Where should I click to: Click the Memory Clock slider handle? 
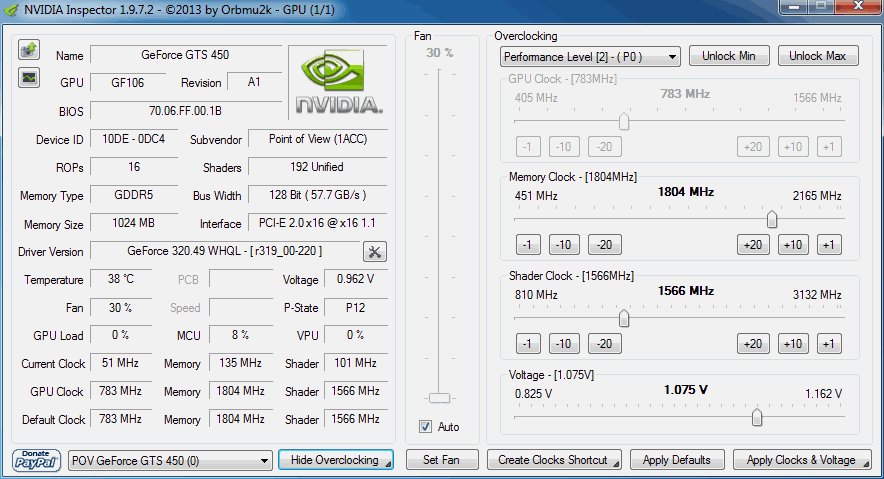coord(772,219)
